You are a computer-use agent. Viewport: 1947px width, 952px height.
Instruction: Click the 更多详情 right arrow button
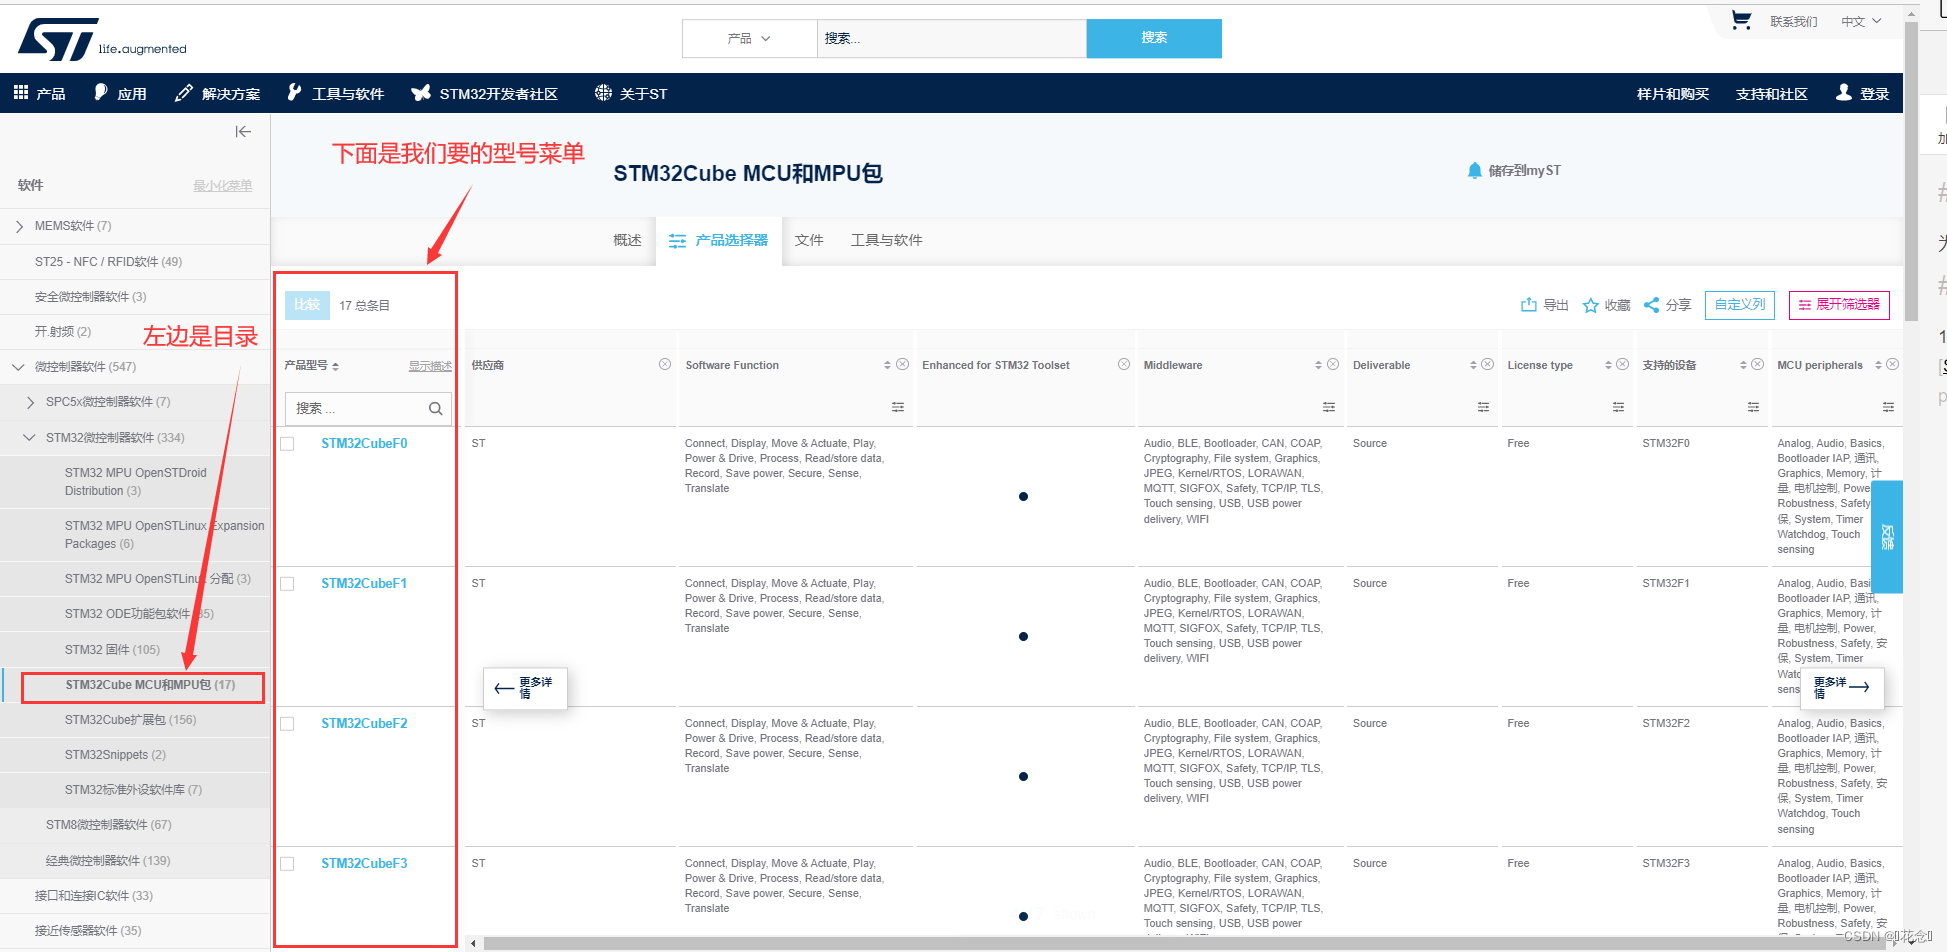point(1842,687)
